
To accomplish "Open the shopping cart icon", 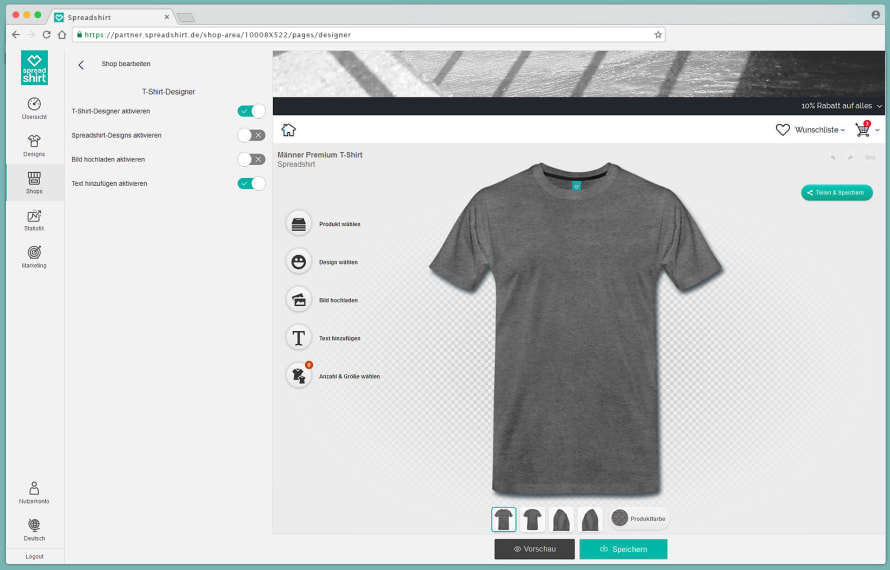I will pyautogui.click(x=863, y=129).
